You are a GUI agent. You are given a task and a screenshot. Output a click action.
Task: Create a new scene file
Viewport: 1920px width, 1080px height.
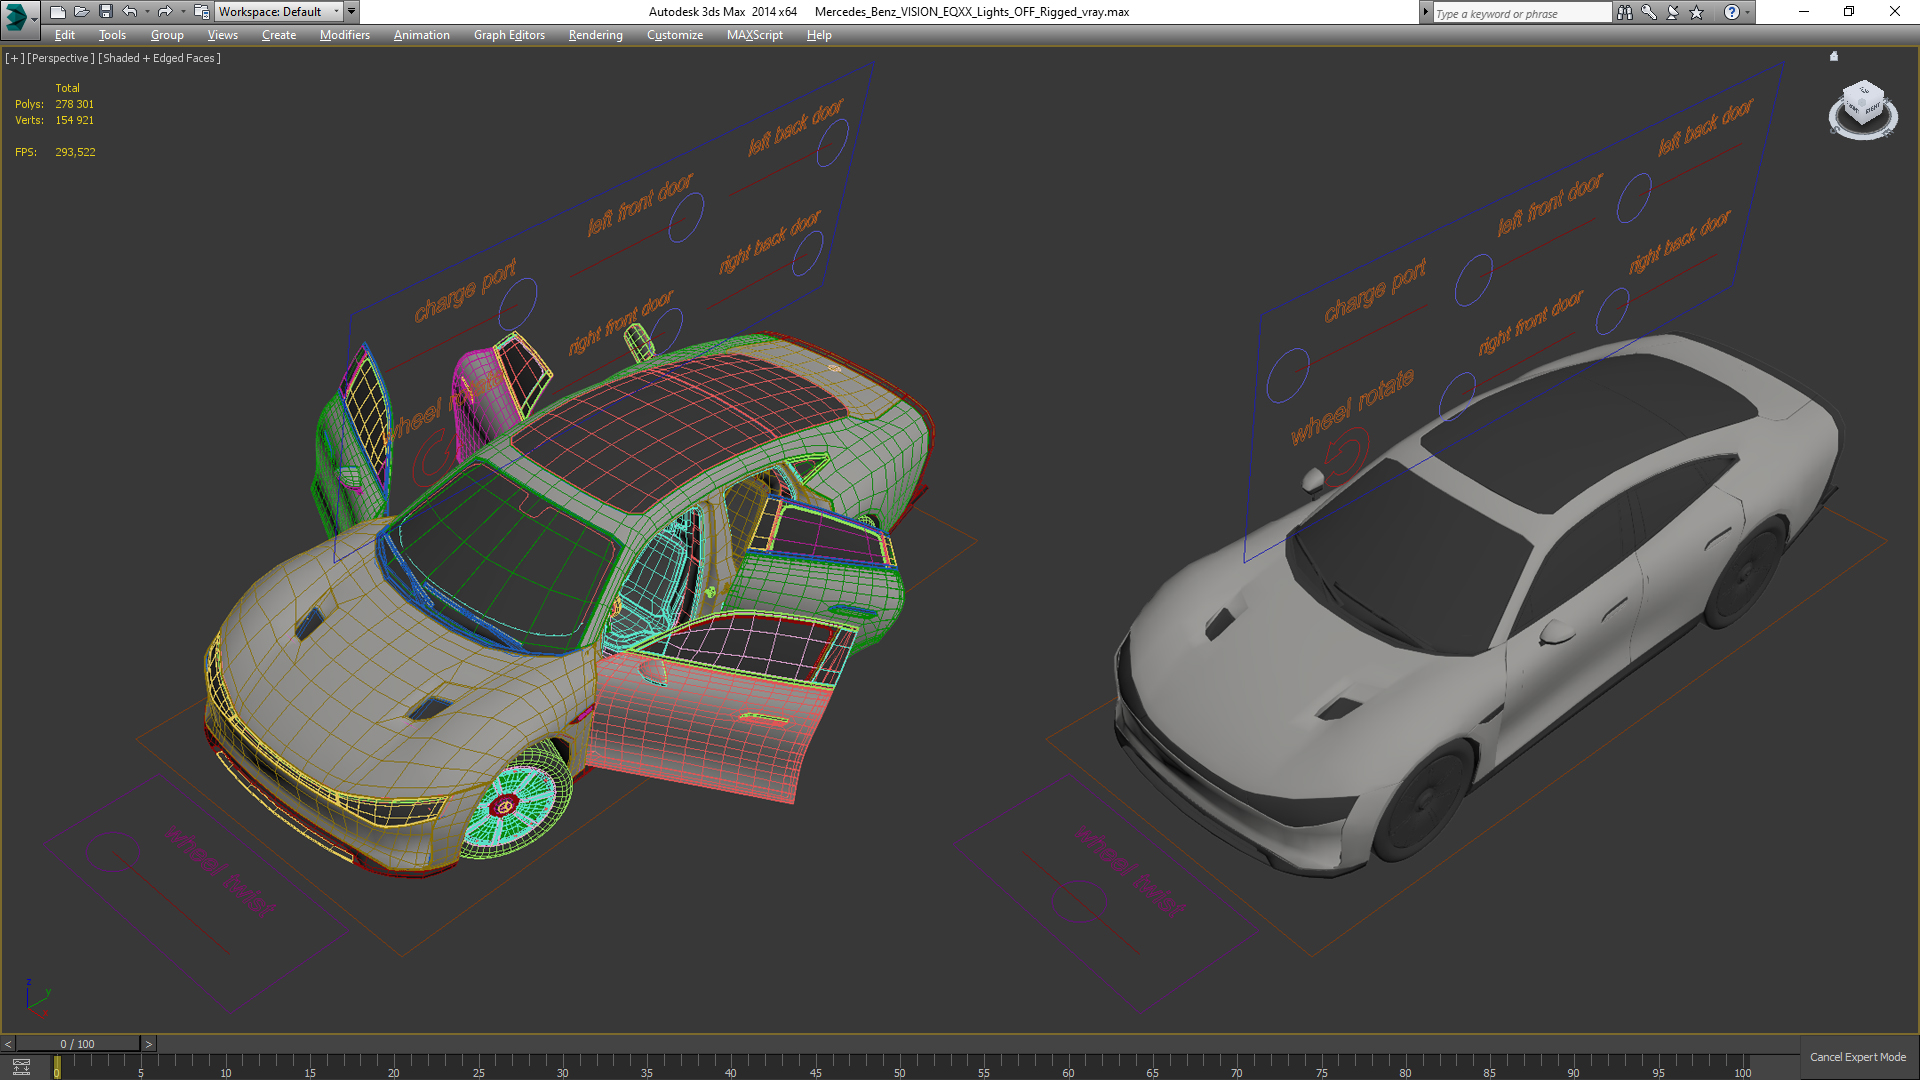(x=57, y=12)
